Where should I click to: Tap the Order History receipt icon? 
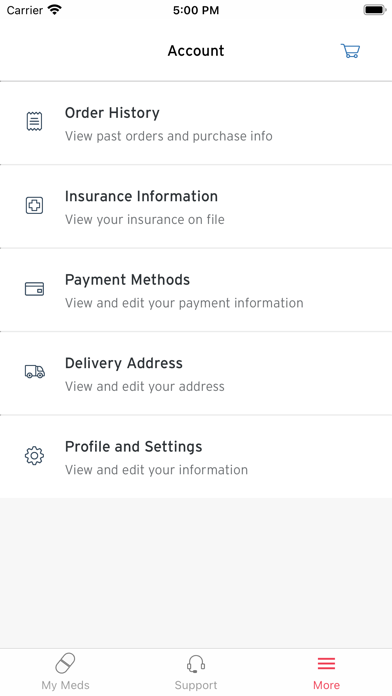pyautogui.click(x=34, y=121)
